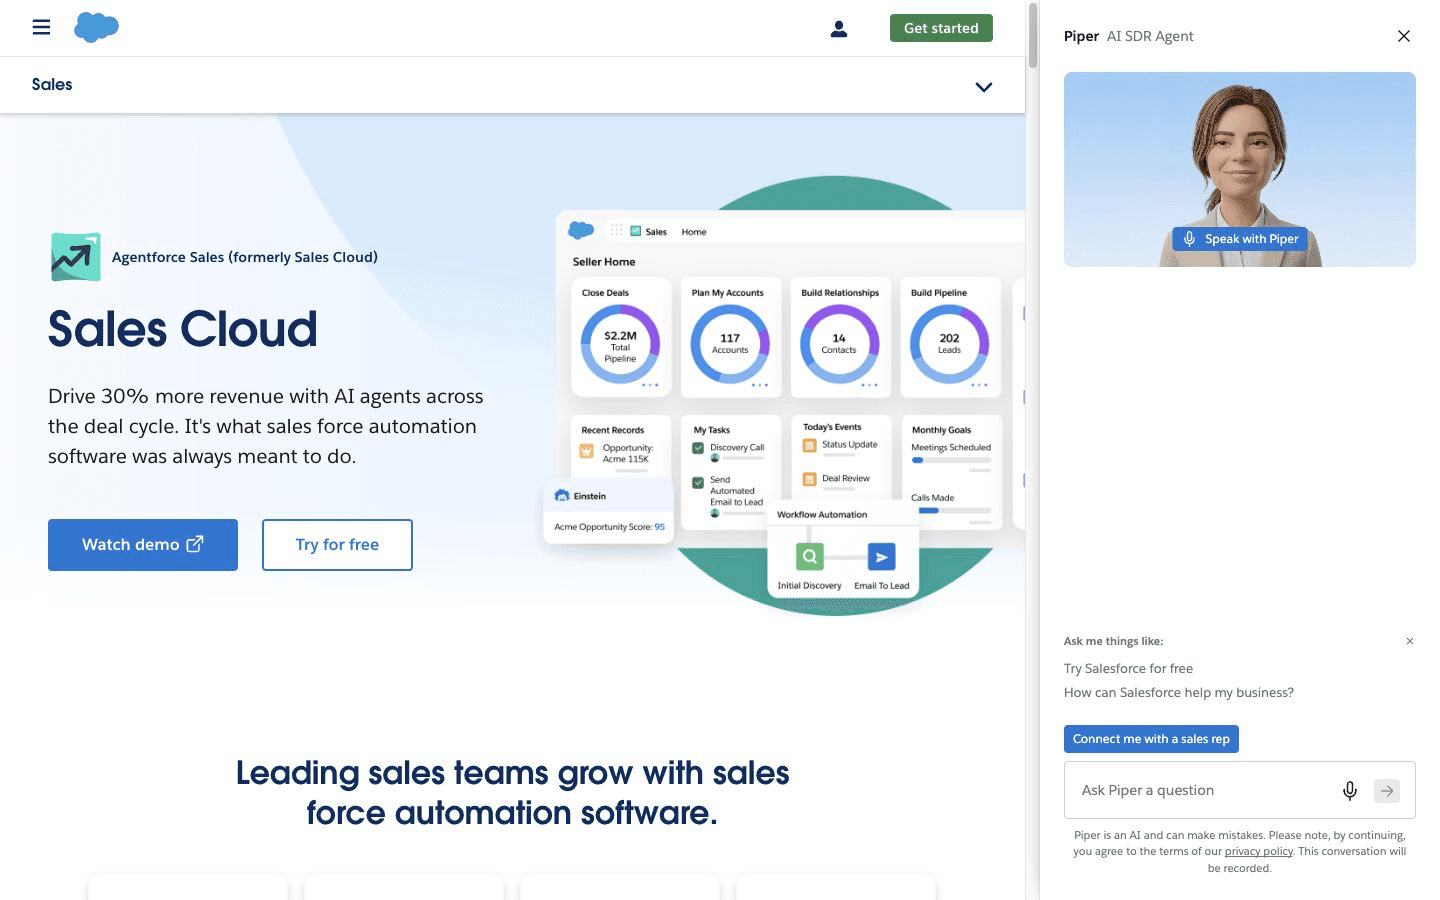Click the Sales Cloud main heading
The image size is (1440, 900).
click(183, 329)
